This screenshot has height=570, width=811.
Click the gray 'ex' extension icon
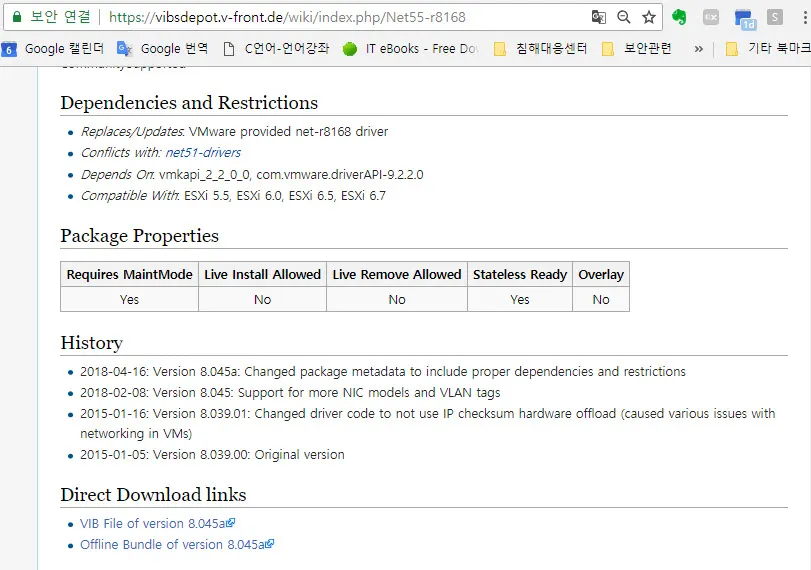[x=711, y=17]
